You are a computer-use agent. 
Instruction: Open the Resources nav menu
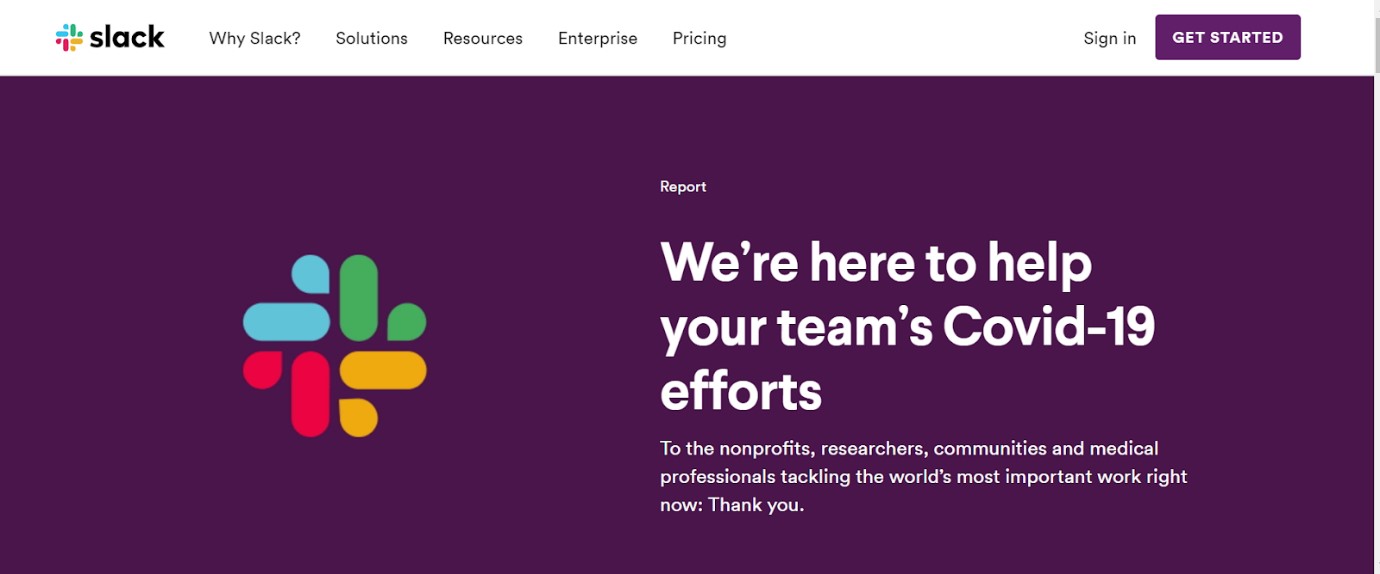coord(483,38)
